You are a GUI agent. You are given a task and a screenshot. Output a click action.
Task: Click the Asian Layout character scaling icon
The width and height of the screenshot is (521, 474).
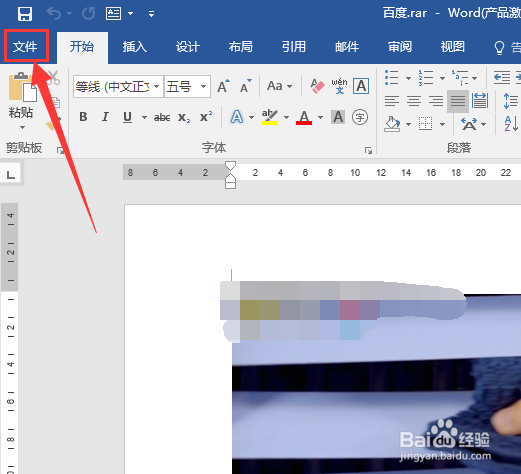(469, 124)
